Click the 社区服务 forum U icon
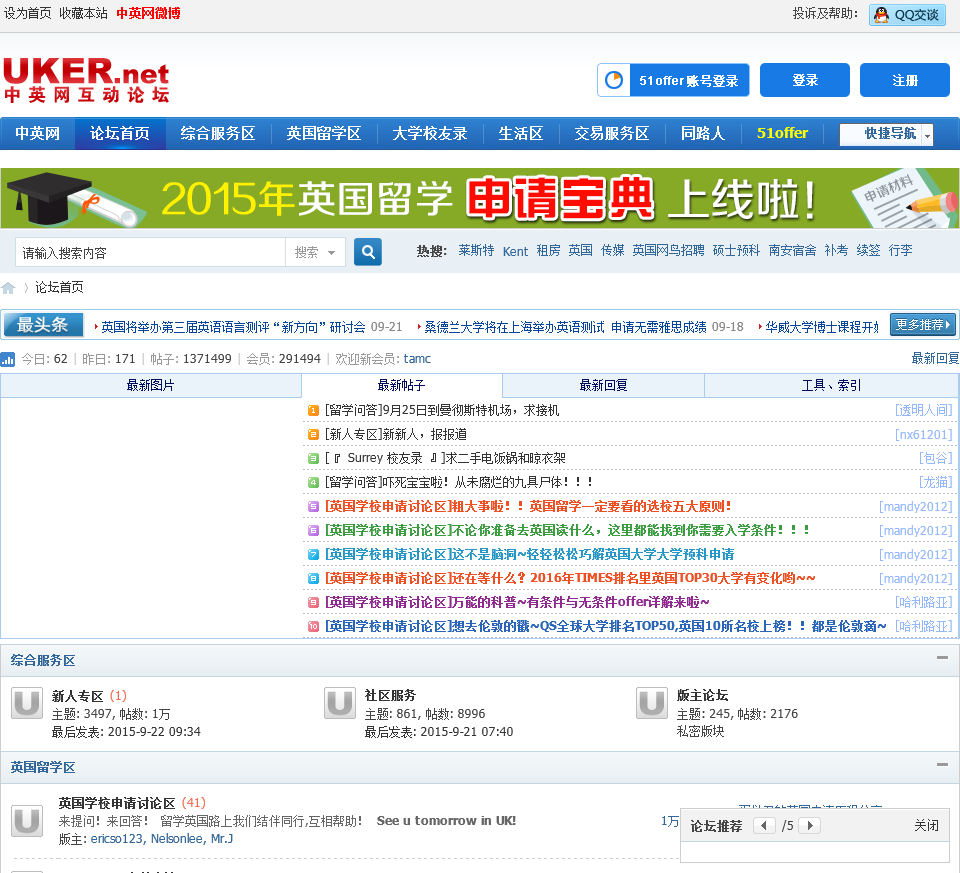This screenshot has height=873, width=960. (x=340, y=703)
